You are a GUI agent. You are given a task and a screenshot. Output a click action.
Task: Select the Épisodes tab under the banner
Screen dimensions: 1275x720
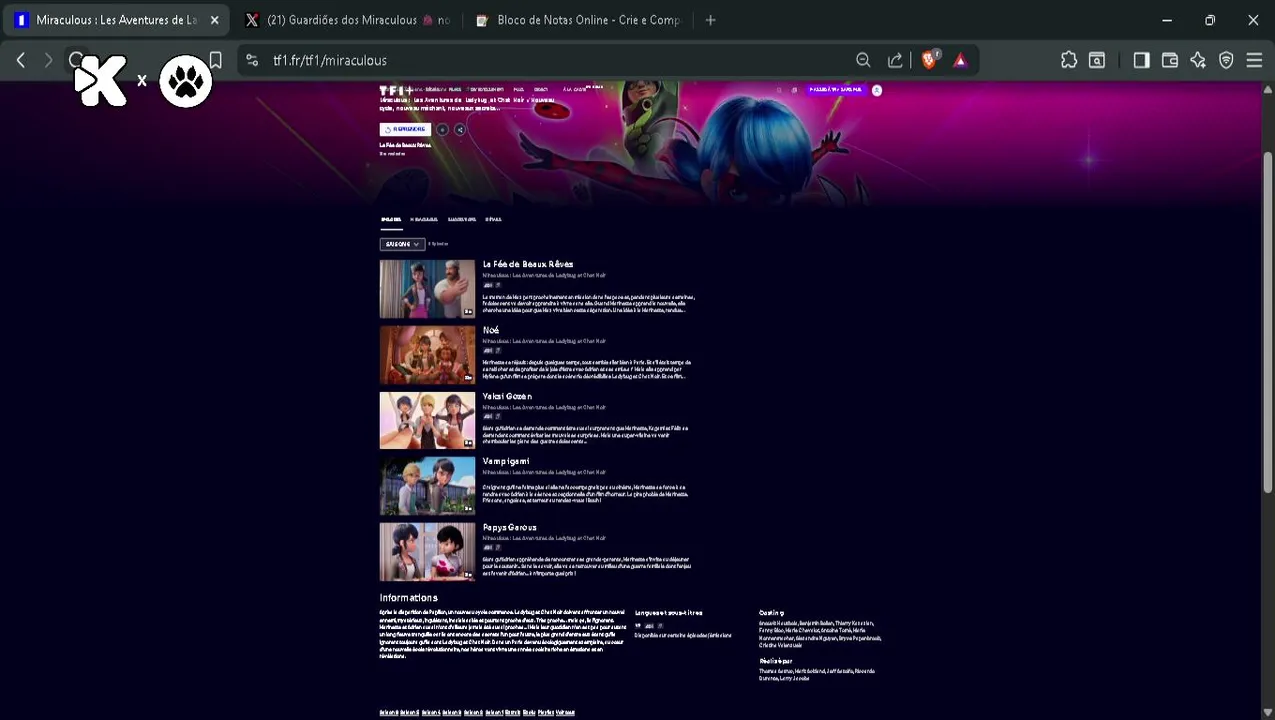click(x=390, y=220)
